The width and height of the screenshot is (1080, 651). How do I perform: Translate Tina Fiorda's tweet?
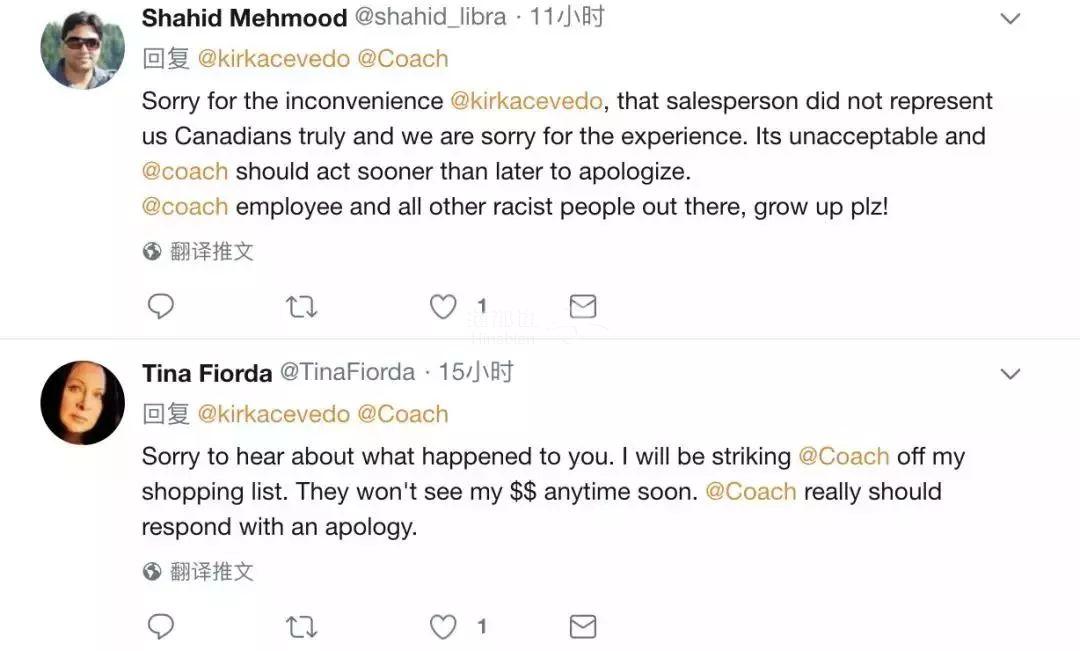pyautogui.click(x=211, y=572)
